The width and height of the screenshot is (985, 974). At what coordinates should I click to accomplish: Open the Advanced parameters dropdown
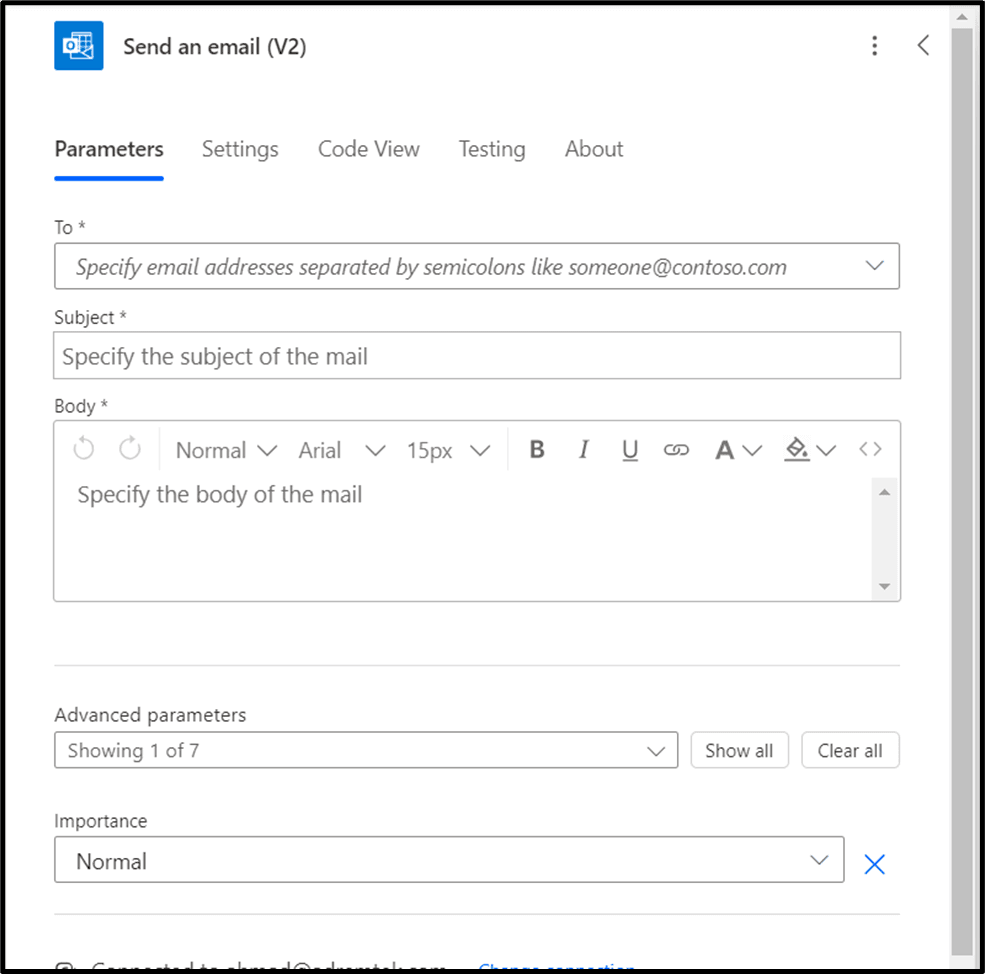click(366, 750)
